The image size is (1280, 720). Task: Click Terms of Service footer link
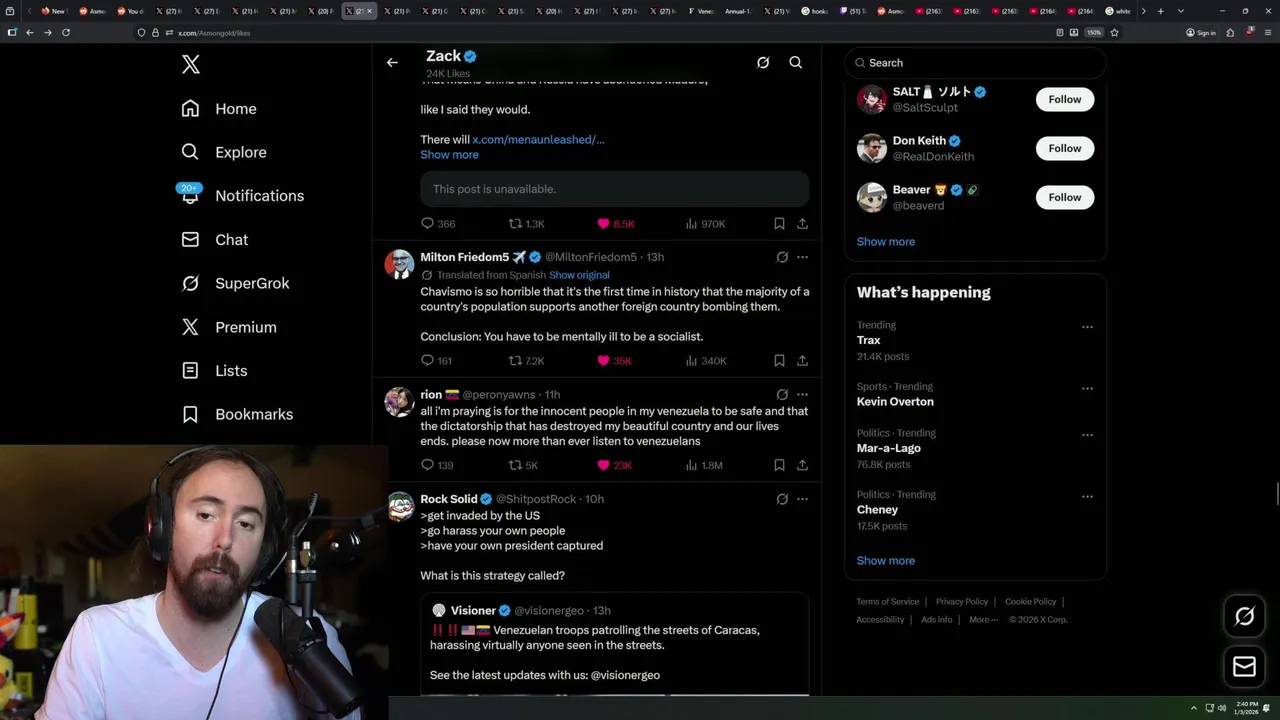[x=887, y=602]
